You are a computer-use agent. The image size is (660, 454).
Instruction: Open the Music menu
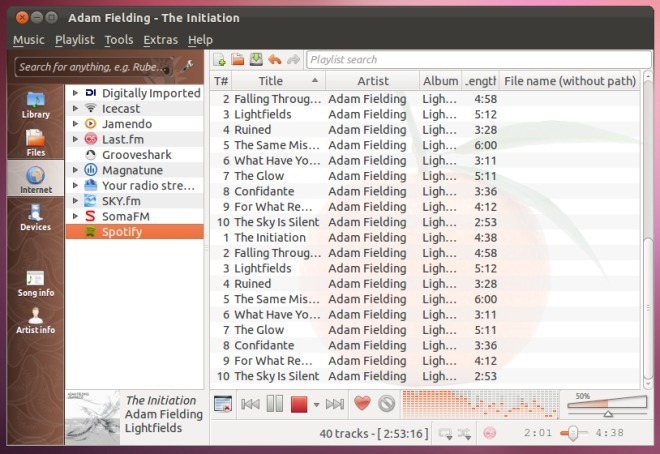pos(29,40)
